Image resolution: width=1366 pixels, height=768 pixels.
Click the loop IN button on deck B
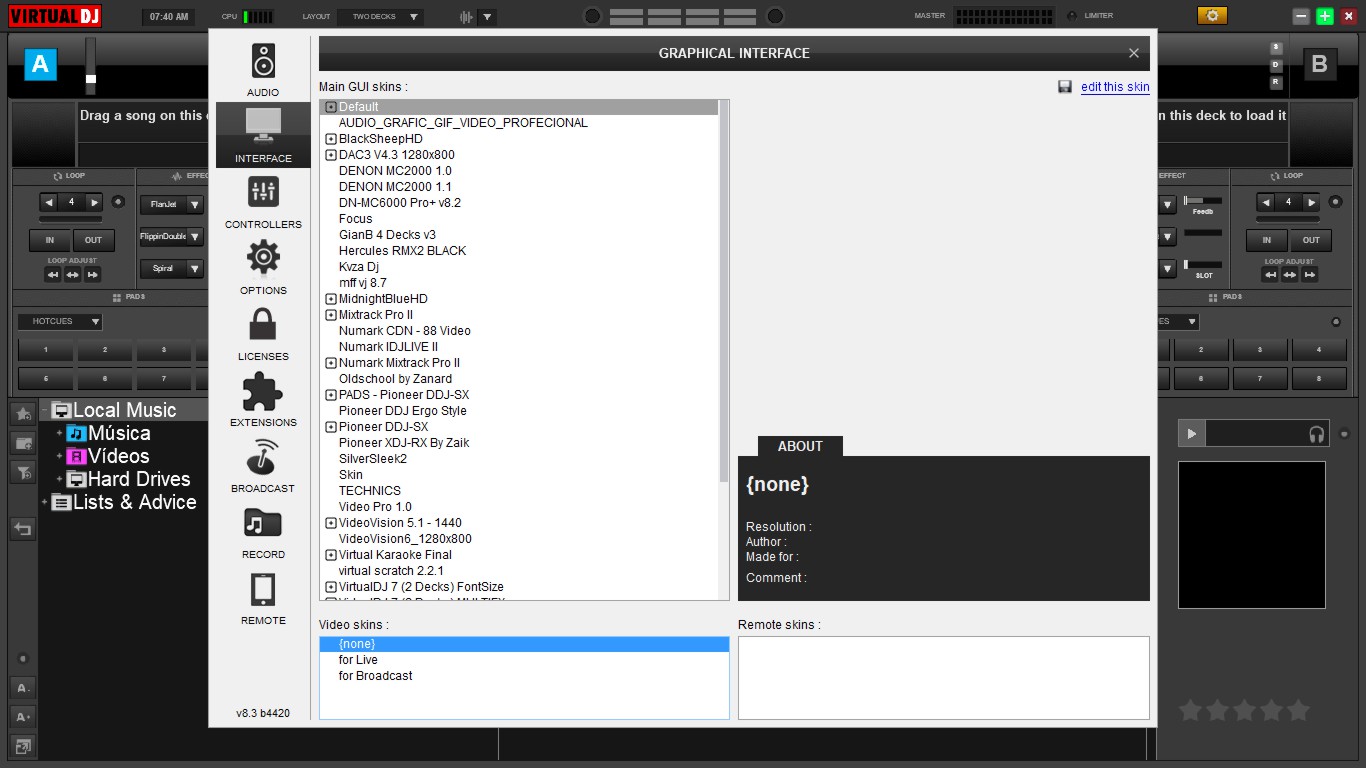pos(1267,240)
